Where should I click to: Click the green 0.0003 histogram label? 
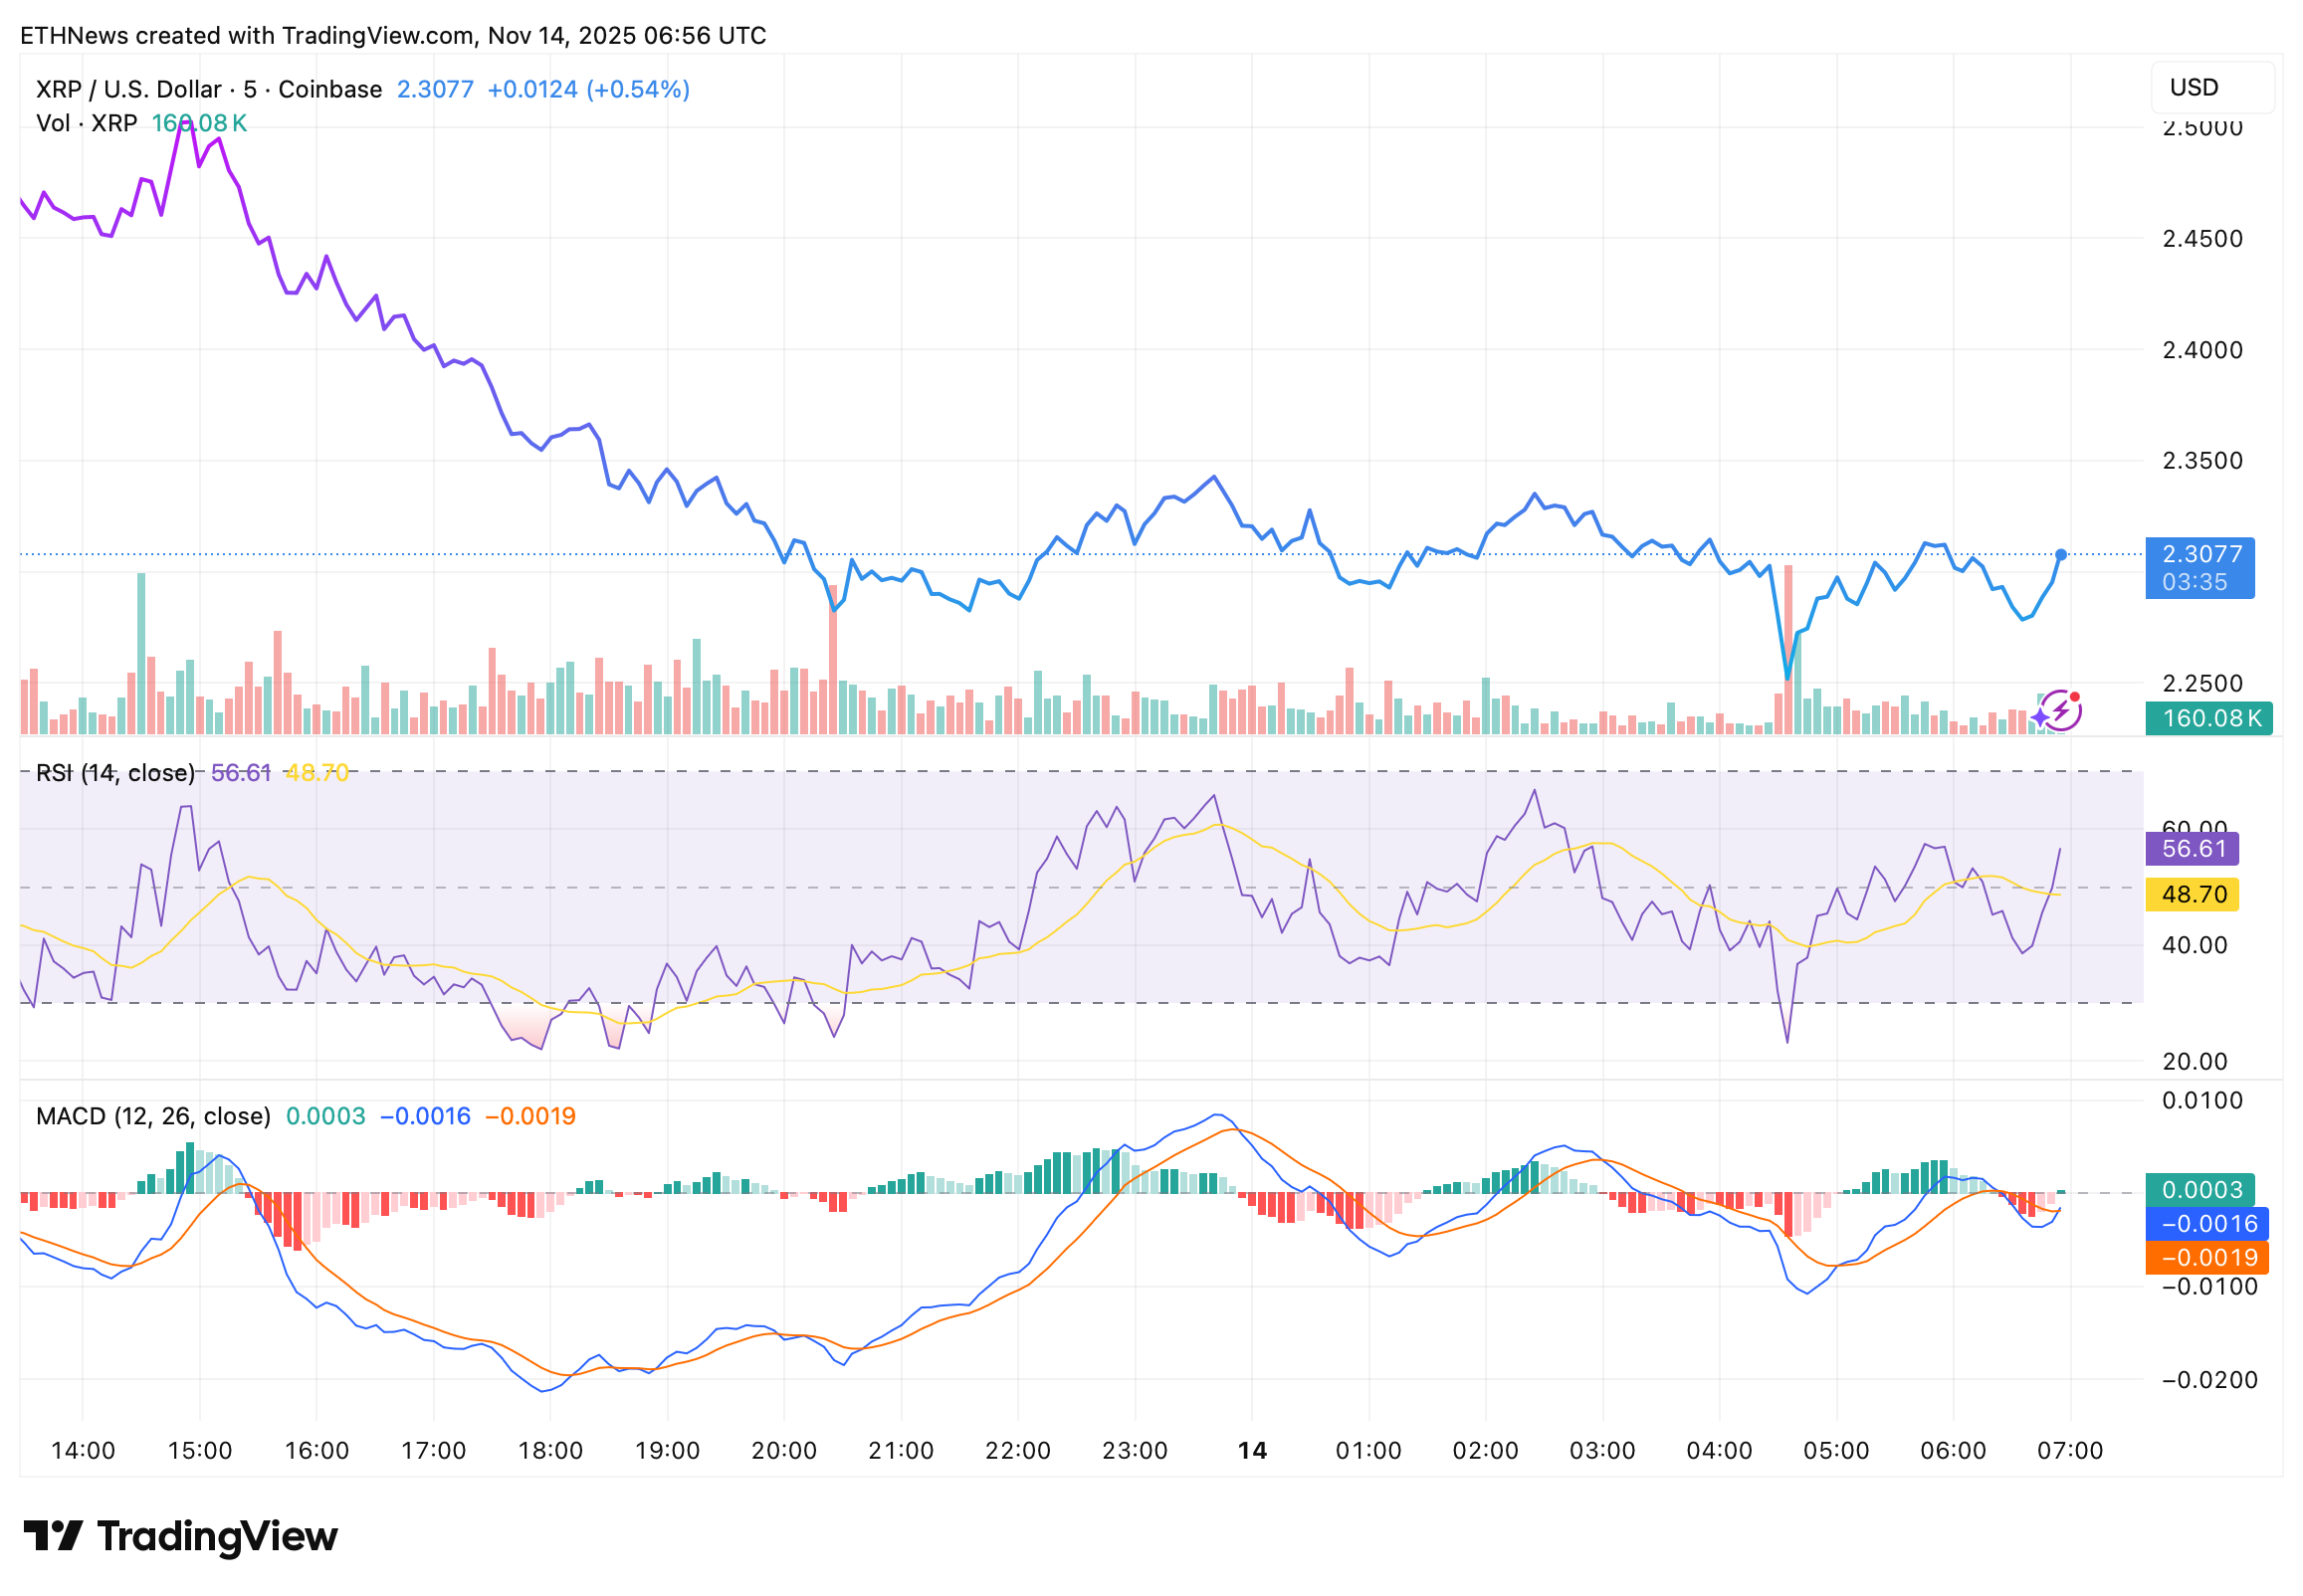tap(2200, 1190)
